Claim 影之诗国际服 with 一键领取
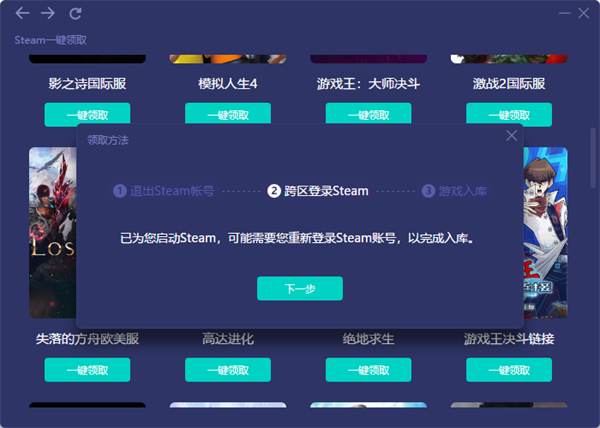 87,114
